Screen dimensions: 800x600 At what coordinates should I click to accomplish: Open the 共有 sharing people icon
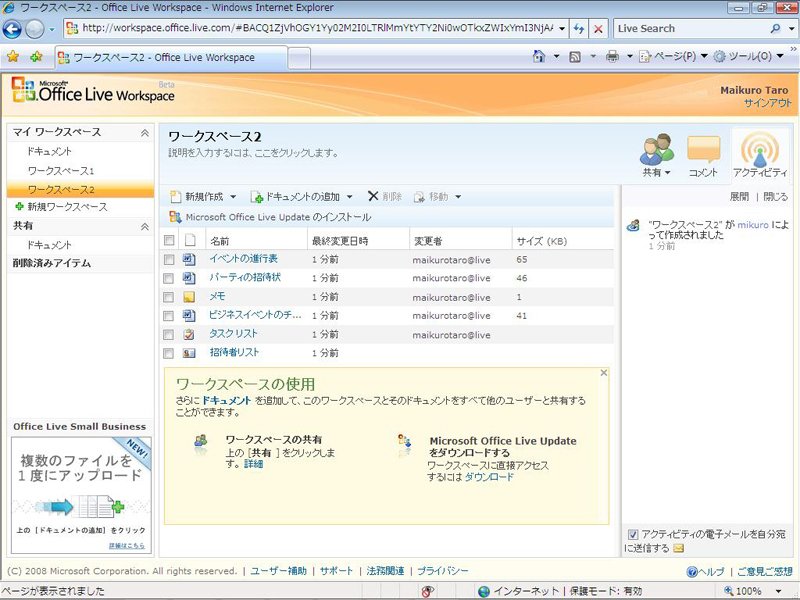(657, 149)
